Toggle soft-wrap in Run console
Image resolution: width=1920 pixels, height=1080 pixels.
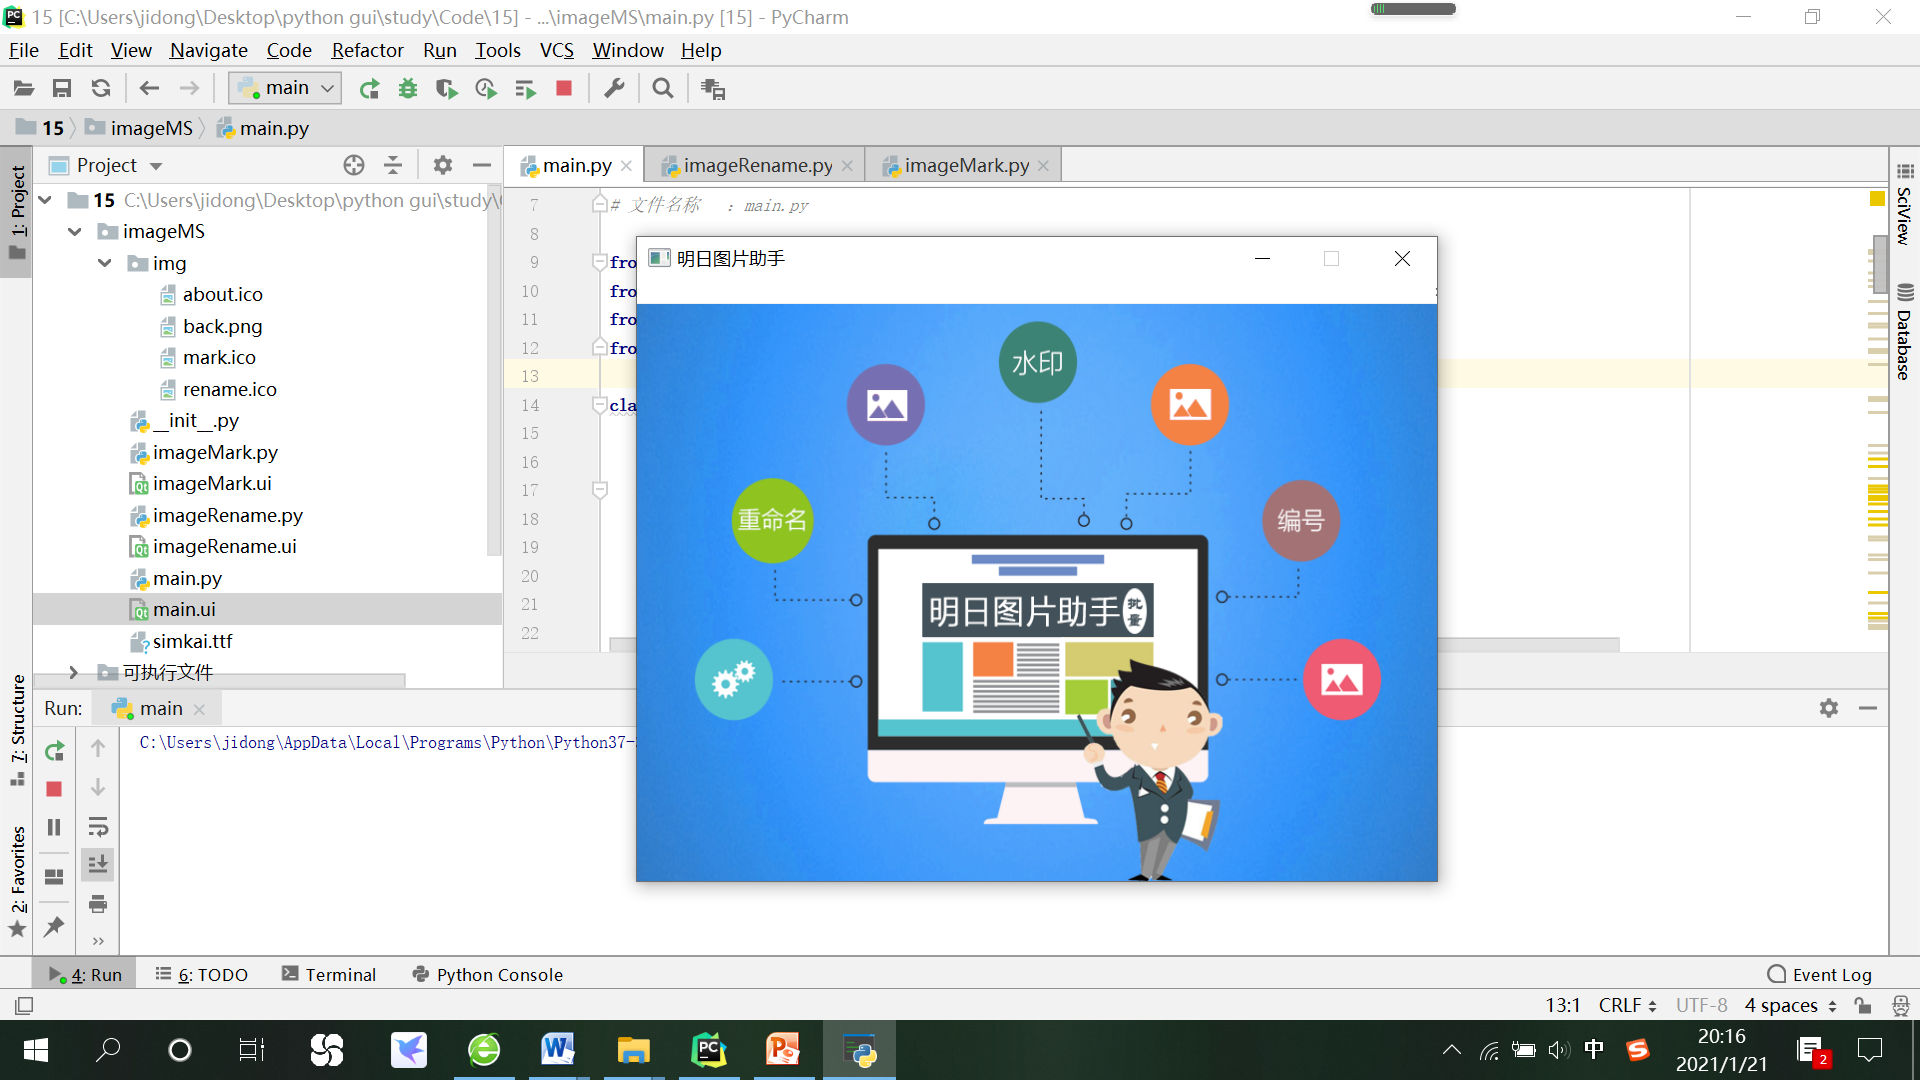(98, 827)
